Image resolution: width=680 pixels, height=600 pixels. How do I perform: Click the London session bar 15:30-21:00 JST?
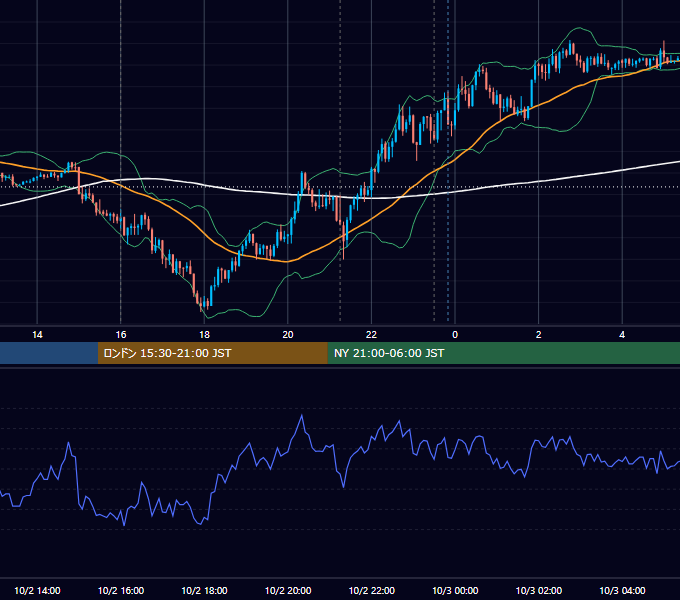pyautogui.click(x=212, y=353)
